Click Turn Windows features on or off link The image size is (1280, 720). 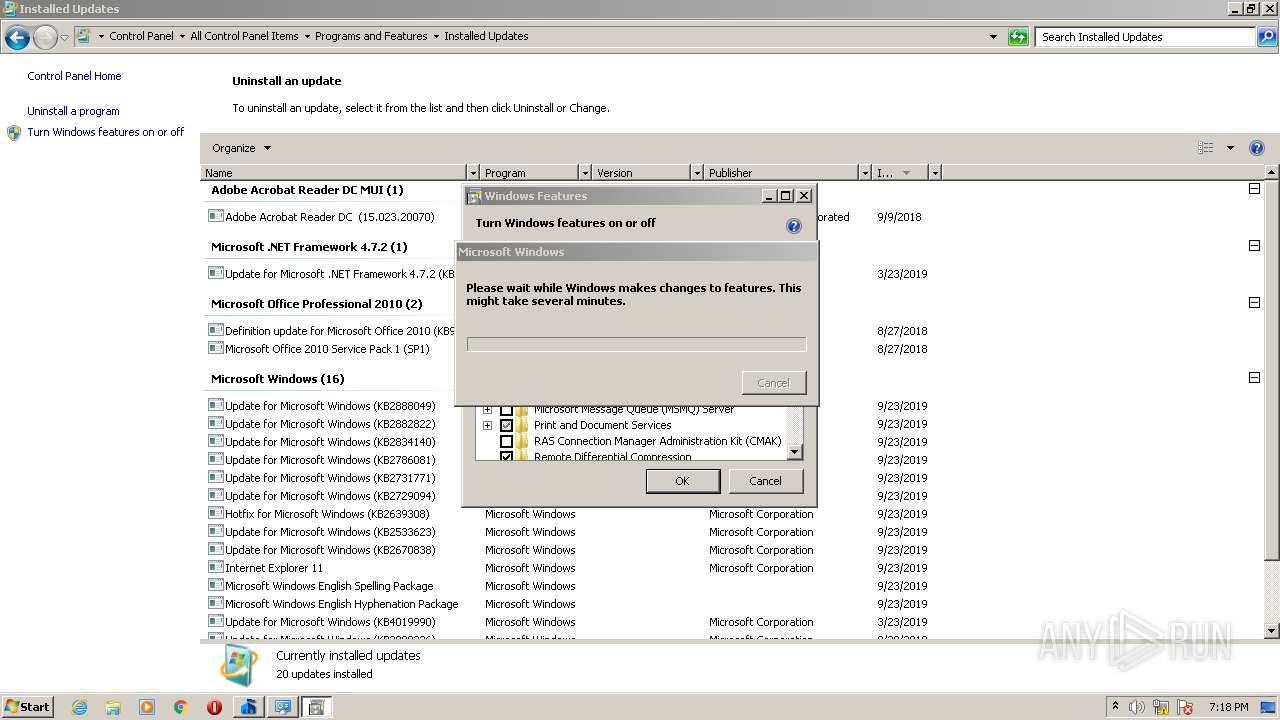click(x=106, y=132)
